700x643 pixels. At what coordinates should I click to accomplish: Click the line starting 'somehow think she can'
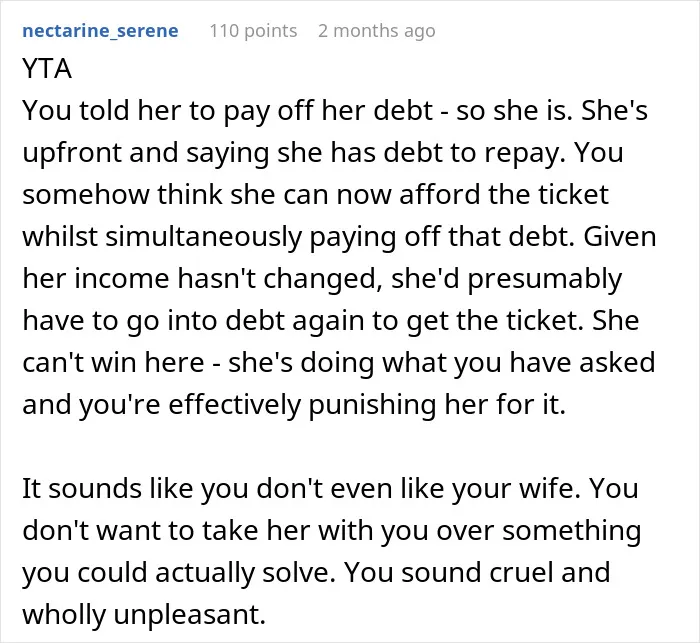tap(316, 194)
